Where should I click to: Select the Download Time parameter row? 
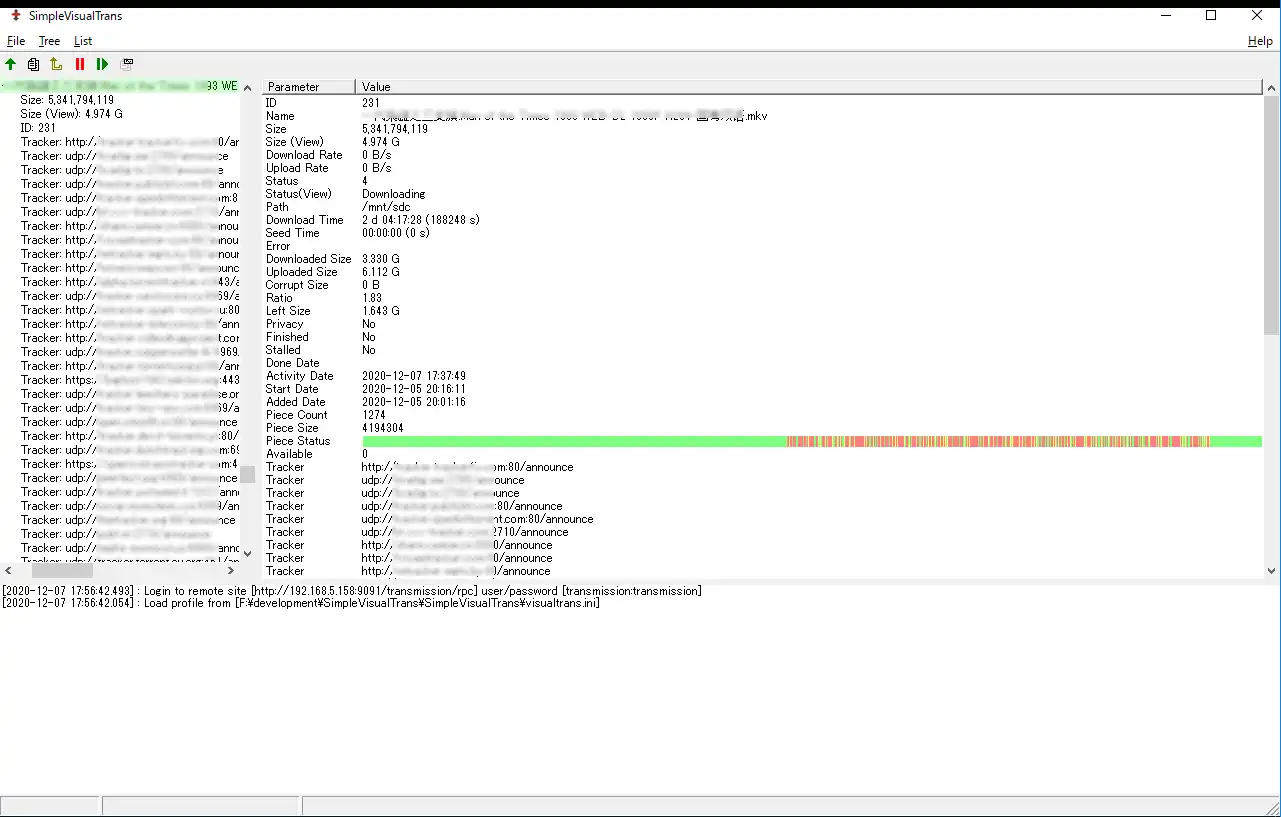(763, 220)
